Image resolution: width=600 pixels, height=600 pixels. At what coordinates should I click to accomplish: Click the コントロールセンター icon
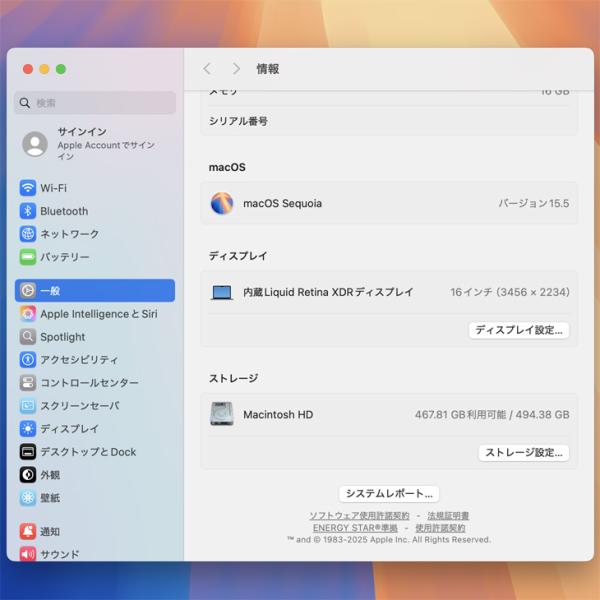pos(28,383)
